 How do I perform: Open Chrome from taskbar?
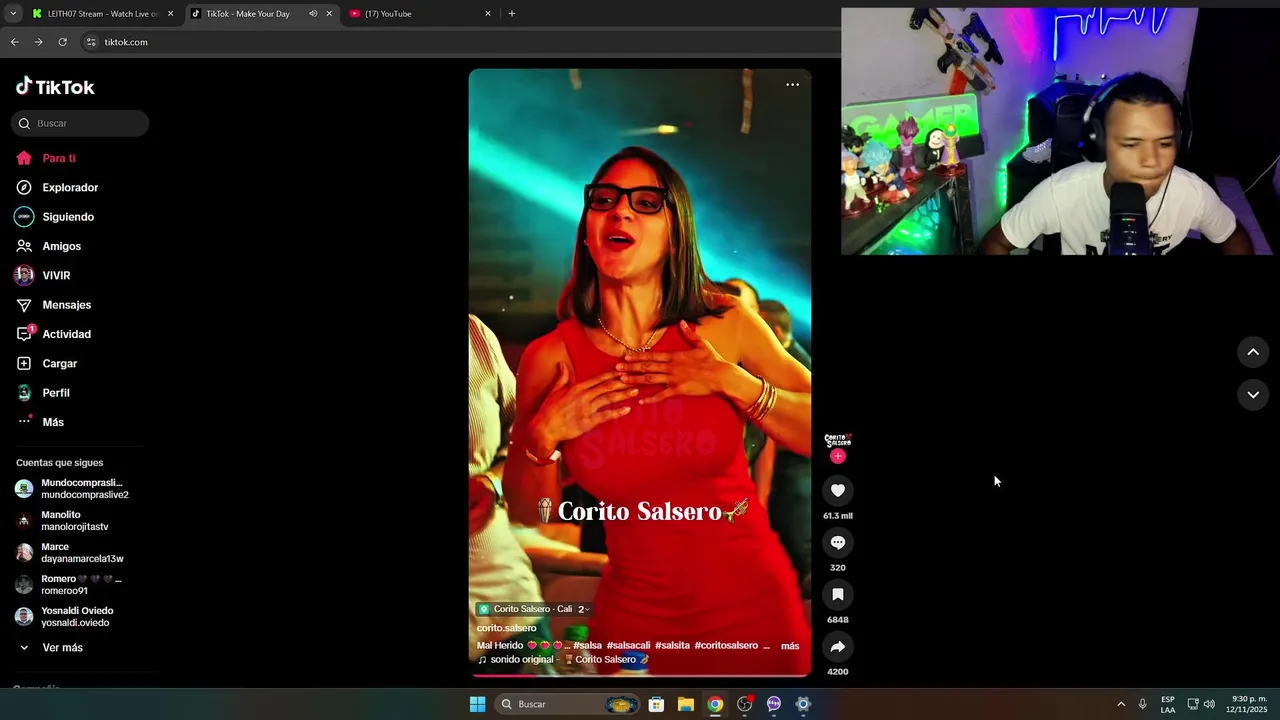(x=715, y=704)
